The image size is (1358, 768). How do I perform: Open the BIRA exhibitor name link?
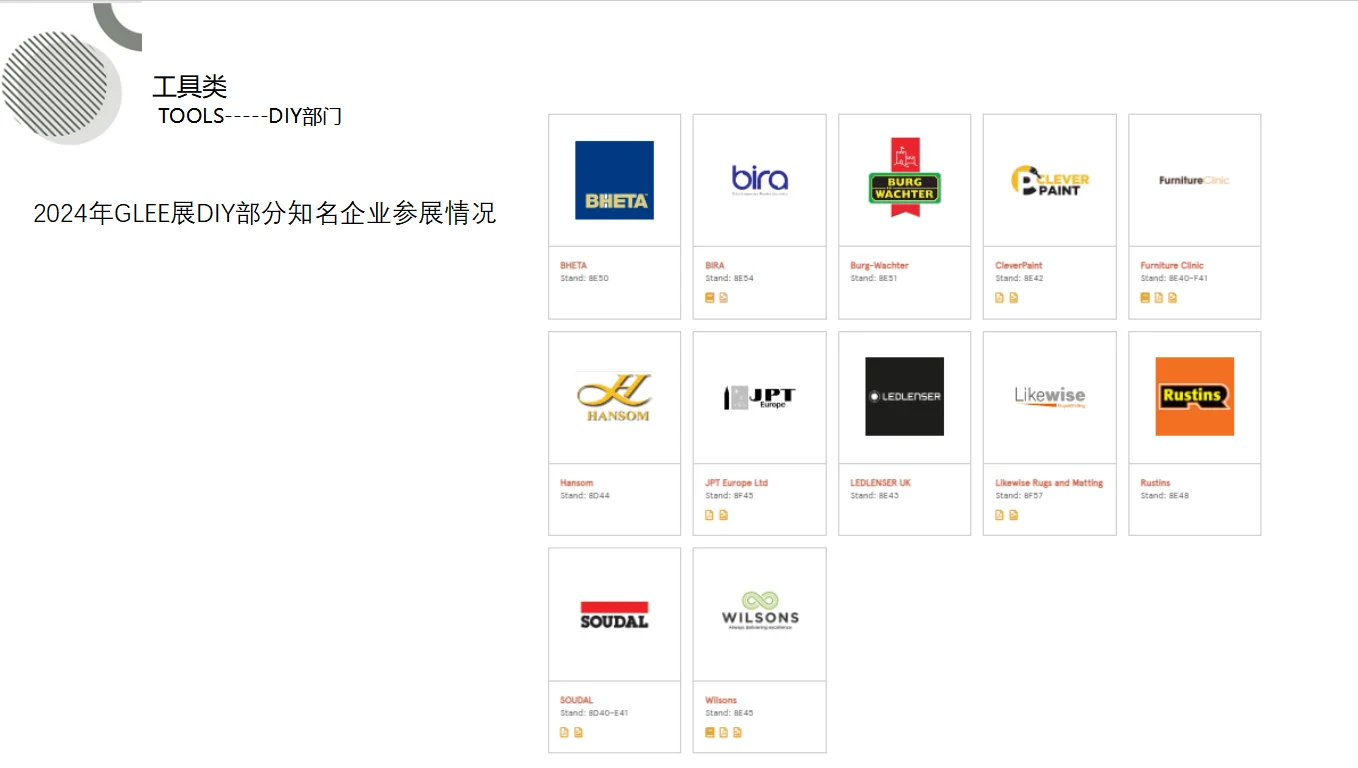click(x=715, y=266)
